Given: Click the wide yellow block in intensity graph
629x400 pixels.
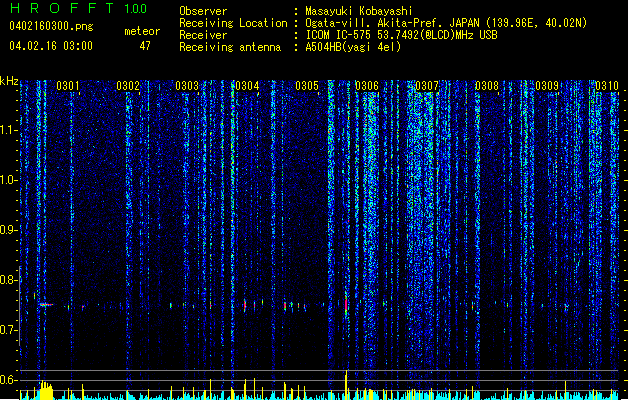Looking at the screenshot, I should (x=47, y=390).
